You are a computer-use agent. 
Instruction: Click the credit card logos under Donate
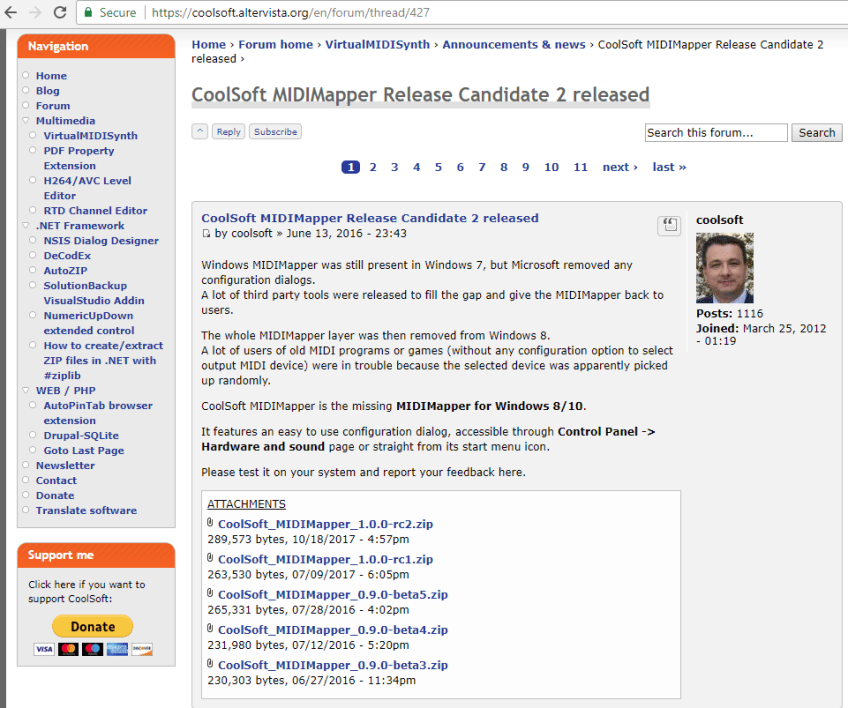pyautogui.click(x=93, y=649)
